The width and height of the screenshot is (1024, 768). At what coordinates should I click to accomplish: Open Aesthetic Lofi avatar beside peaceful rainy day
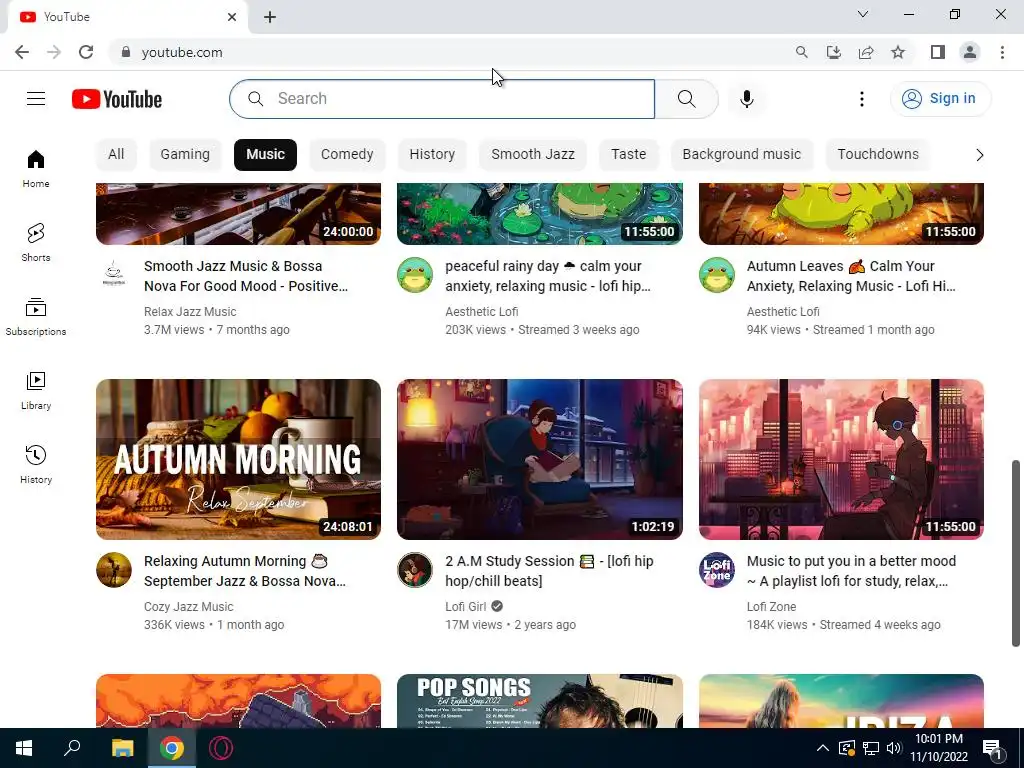tap(415, 275)
